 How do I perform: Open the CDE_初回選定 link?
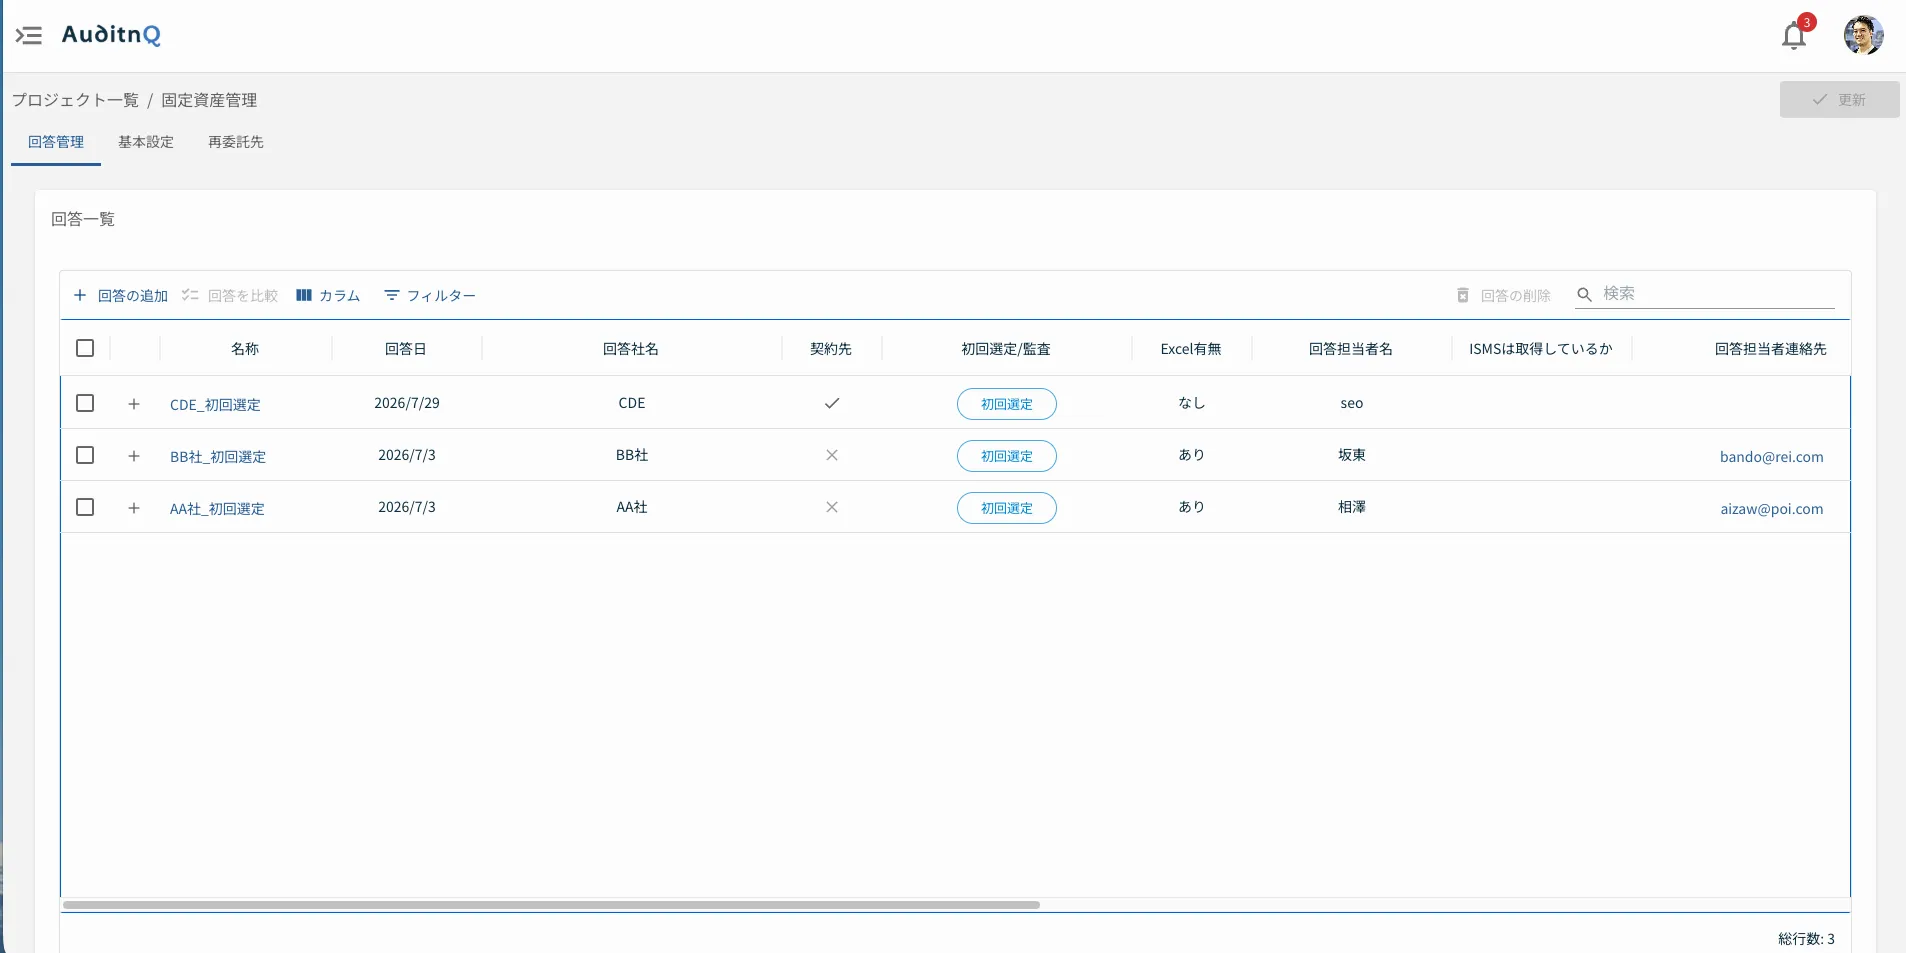215,404
